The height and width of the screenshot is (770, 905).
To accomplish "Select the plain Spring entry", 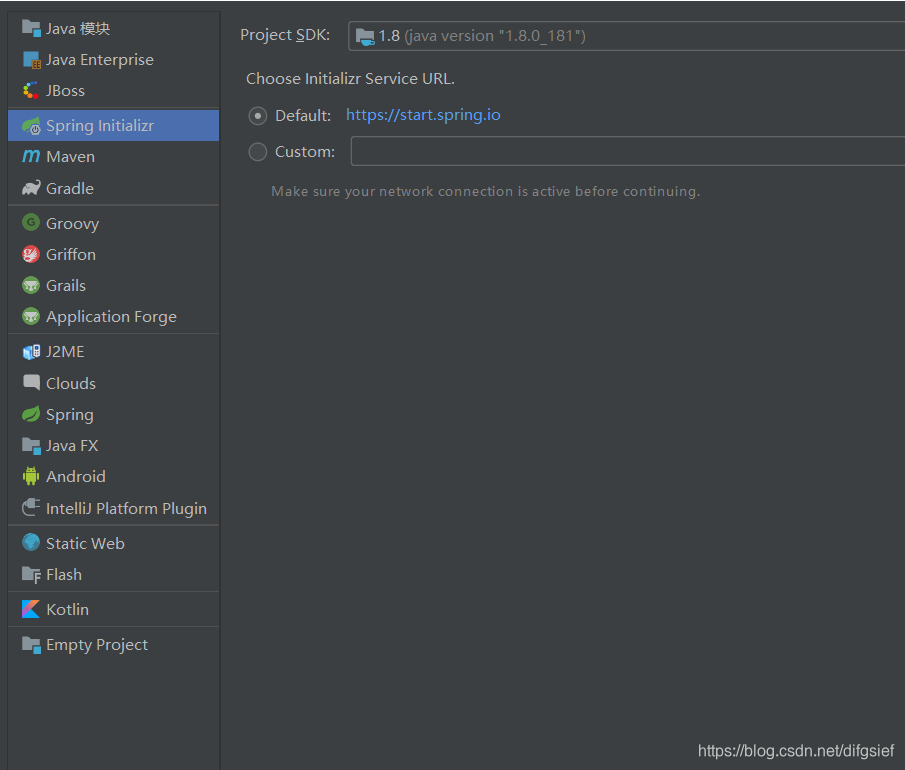I will [x=114, y=414].
